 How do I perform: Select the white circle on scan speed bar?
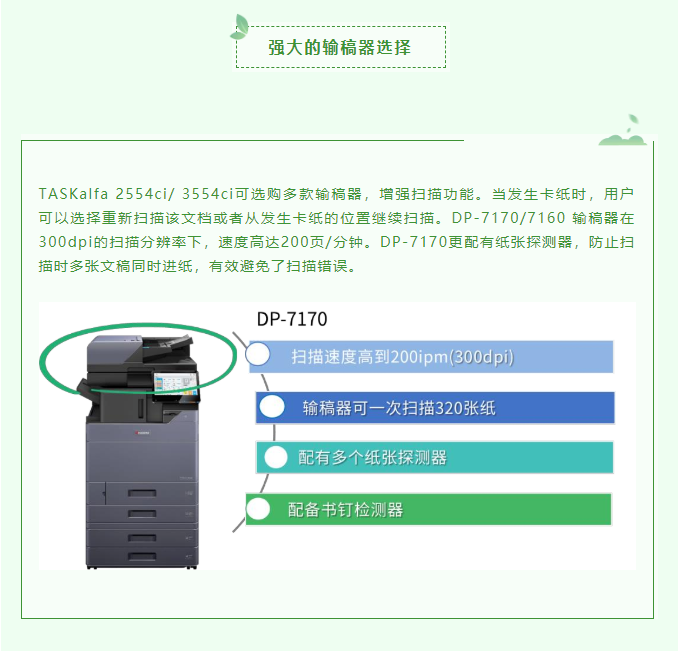[x=258, y=354]
